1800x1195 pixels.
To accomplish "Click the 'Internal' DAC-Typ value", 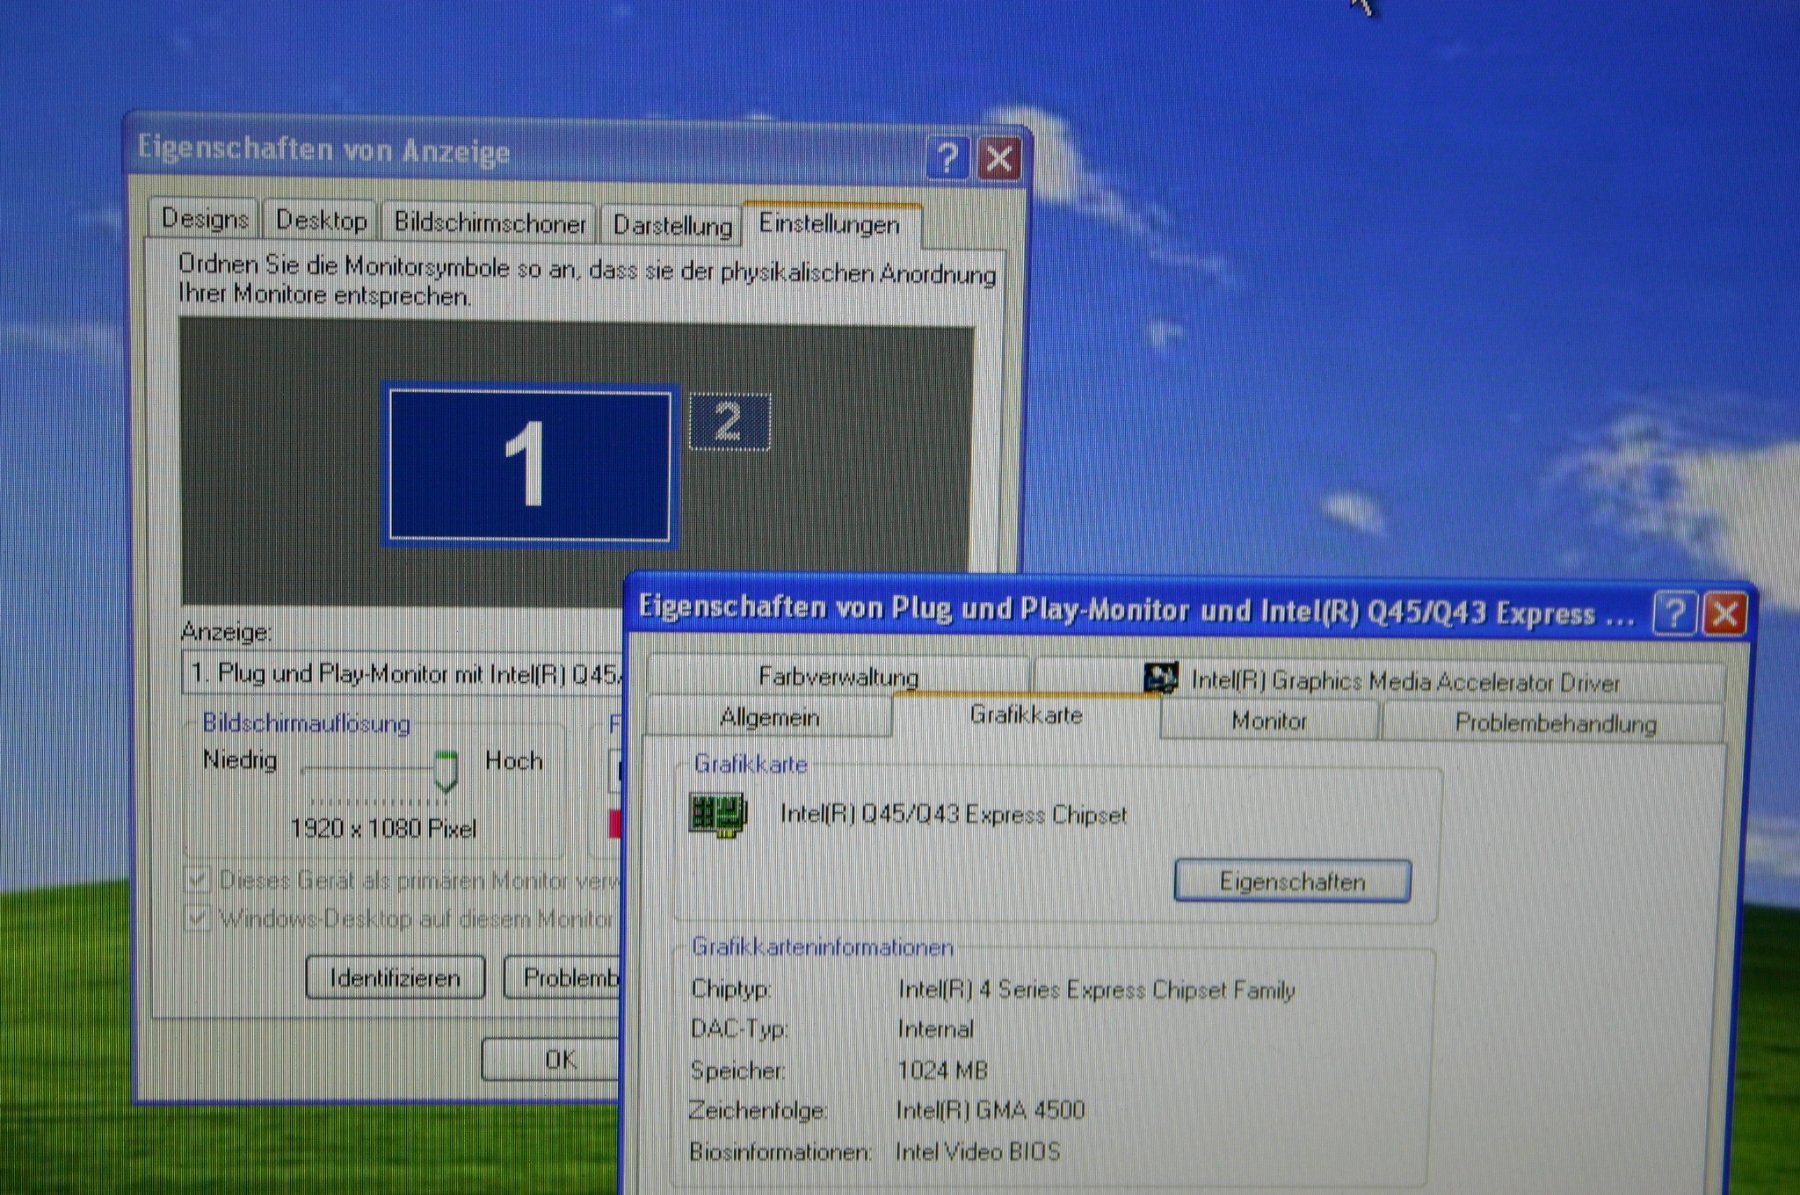I will (935, 1029).
